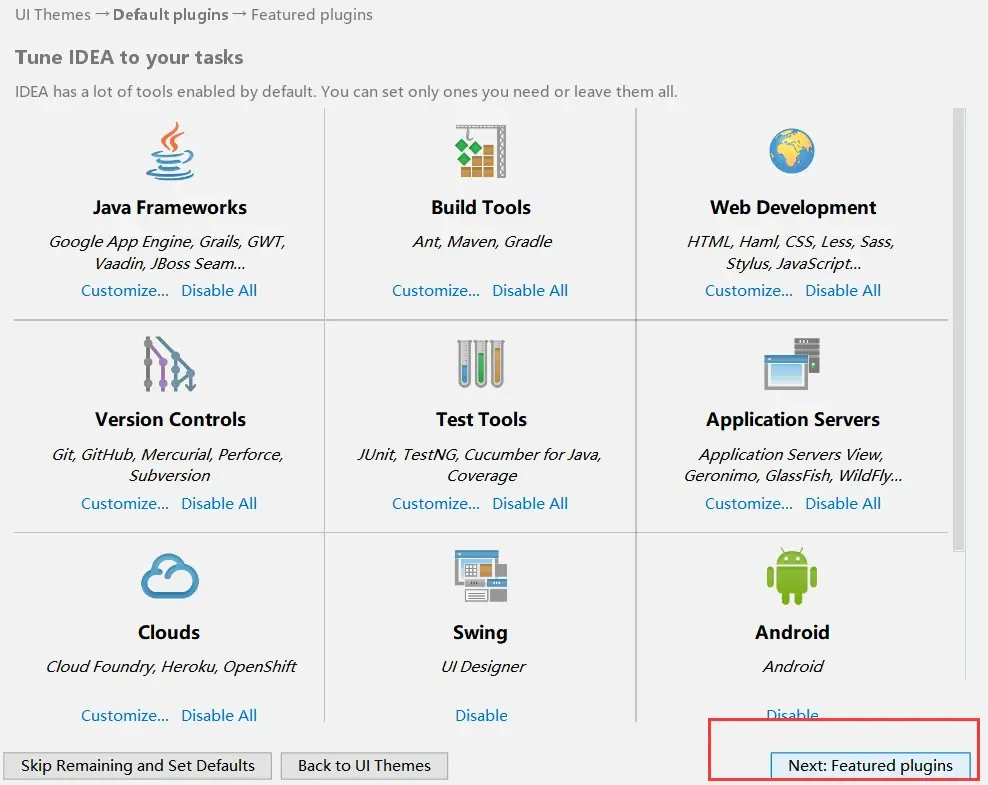The width and height of the screenshot is (988, 785).
Task: Select the Test Tools heading
Action: (481, 420)
